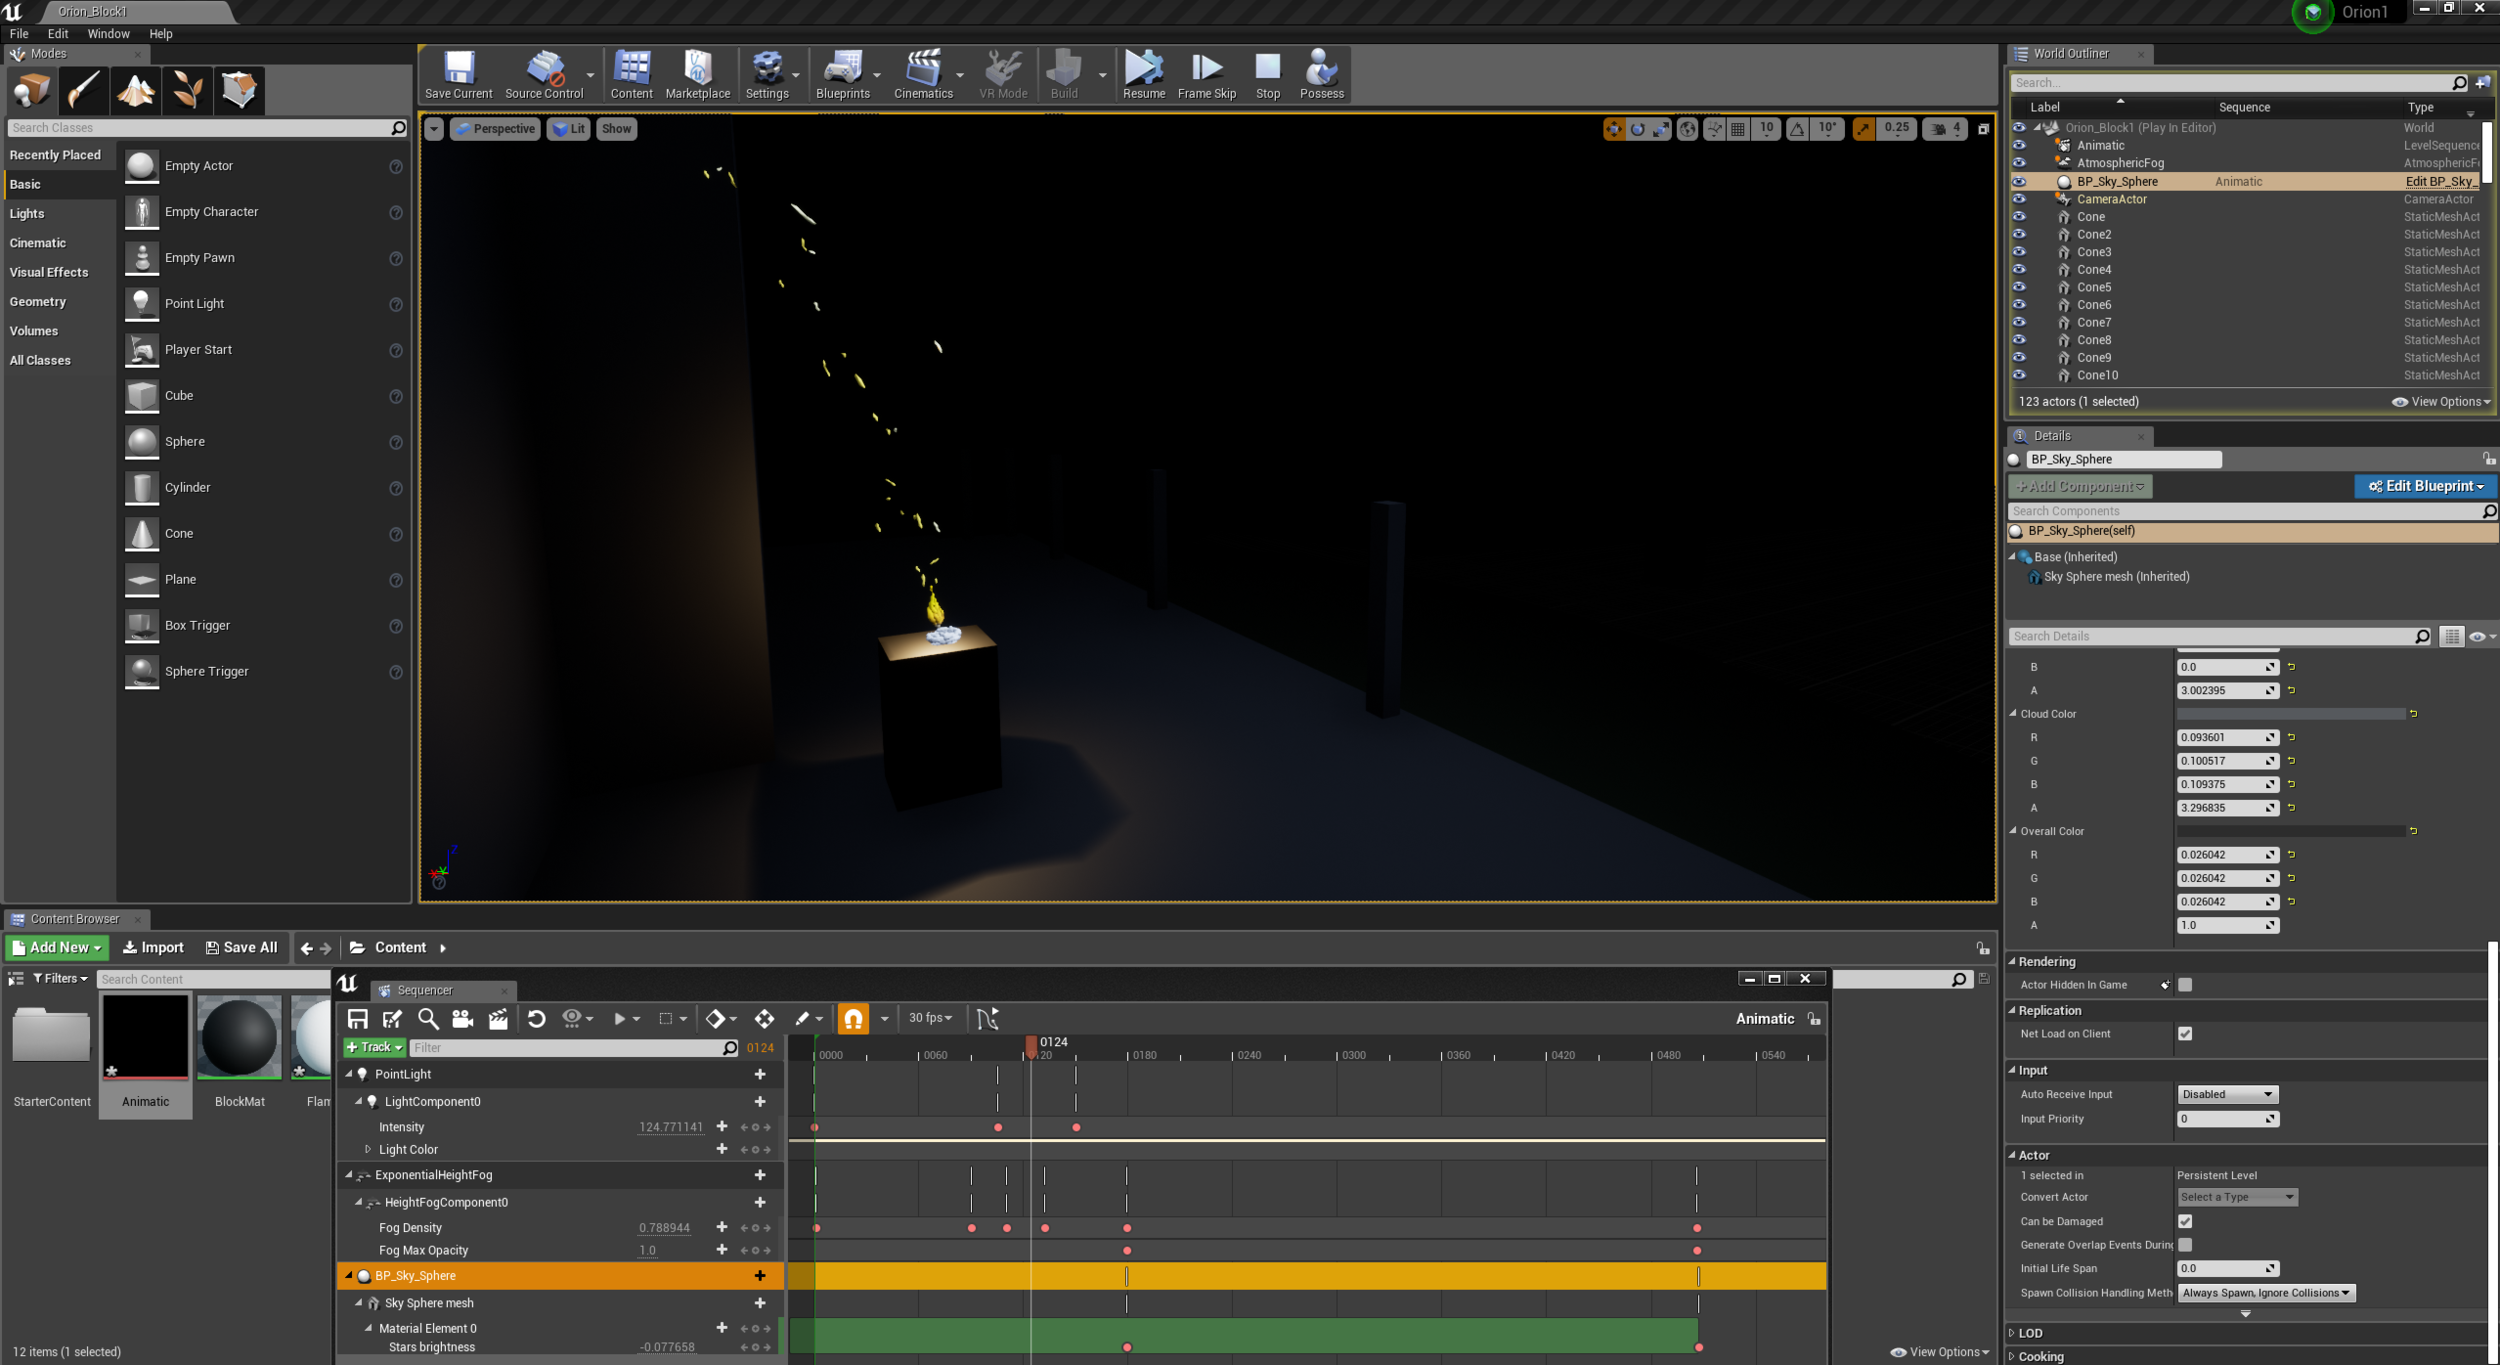2500x1365 pixels.
Task: Expand the Light Color track
Action: 368,1149
